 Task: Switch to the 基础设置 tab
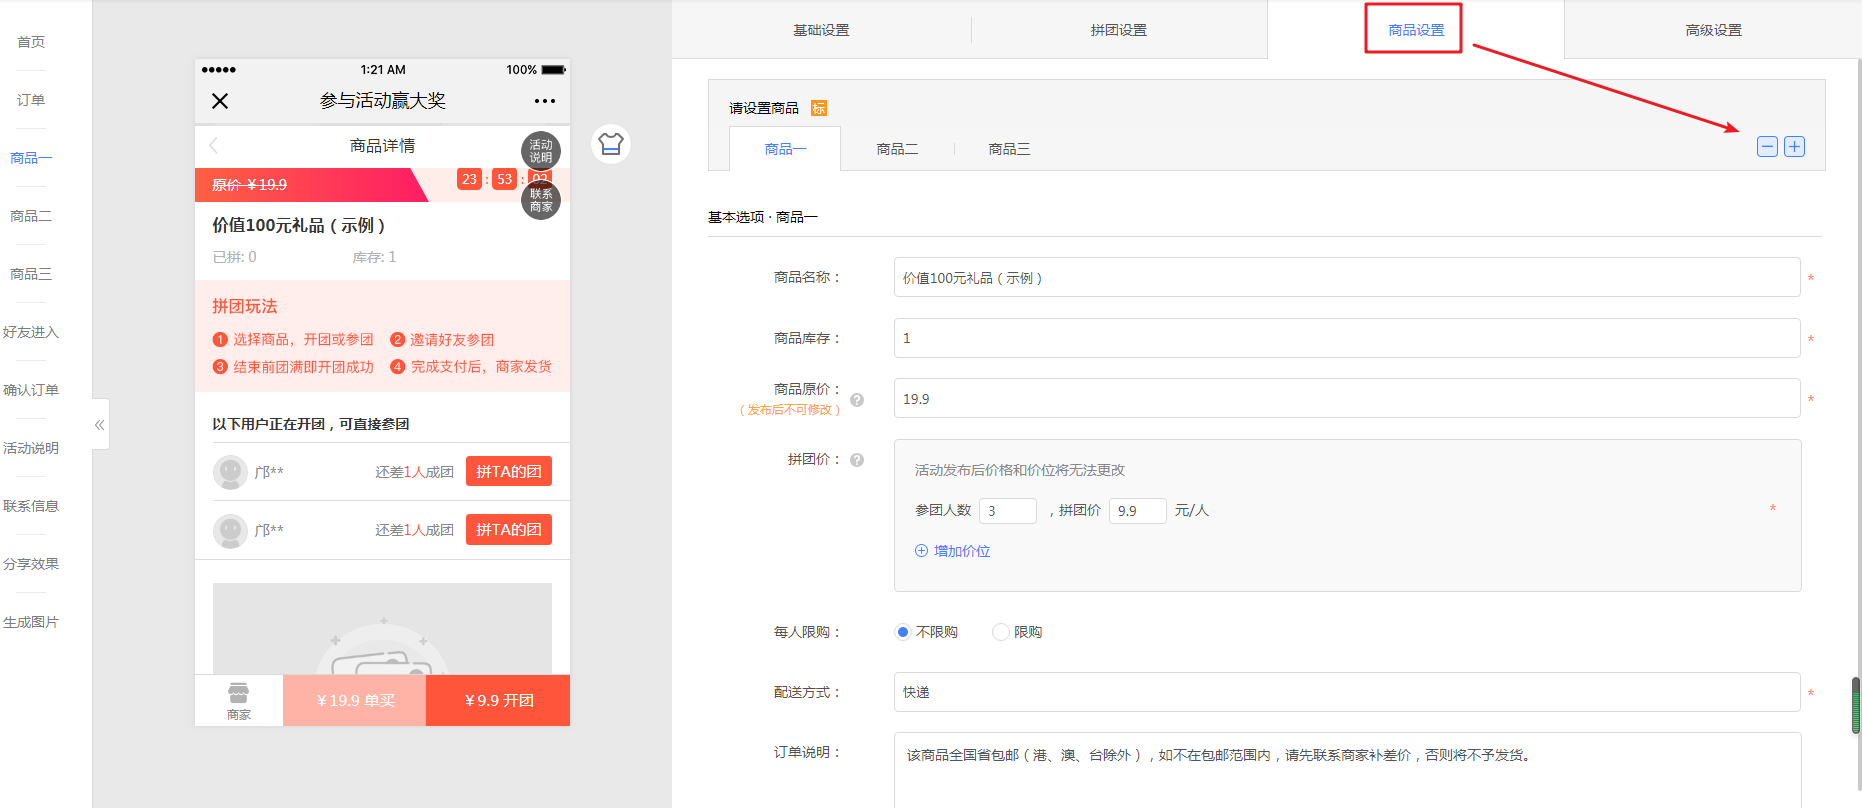[x=821, y=30]
